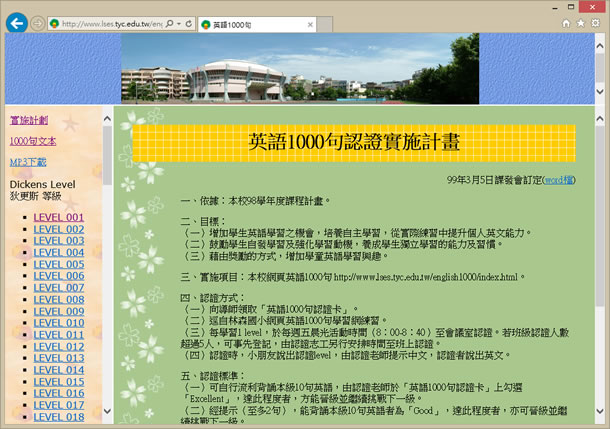The image size is (610, 429).
Task: Click the school building banner photo
Action: pos(300,68)
